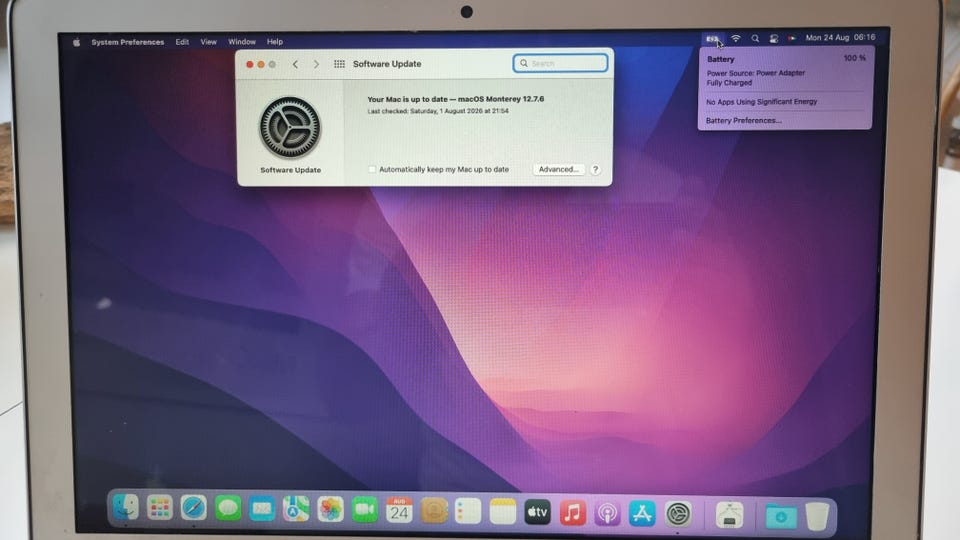Open Messages app in the Dock
Image resolution: width=960 pixels, height=540 pixels.
tap(228, 509)
